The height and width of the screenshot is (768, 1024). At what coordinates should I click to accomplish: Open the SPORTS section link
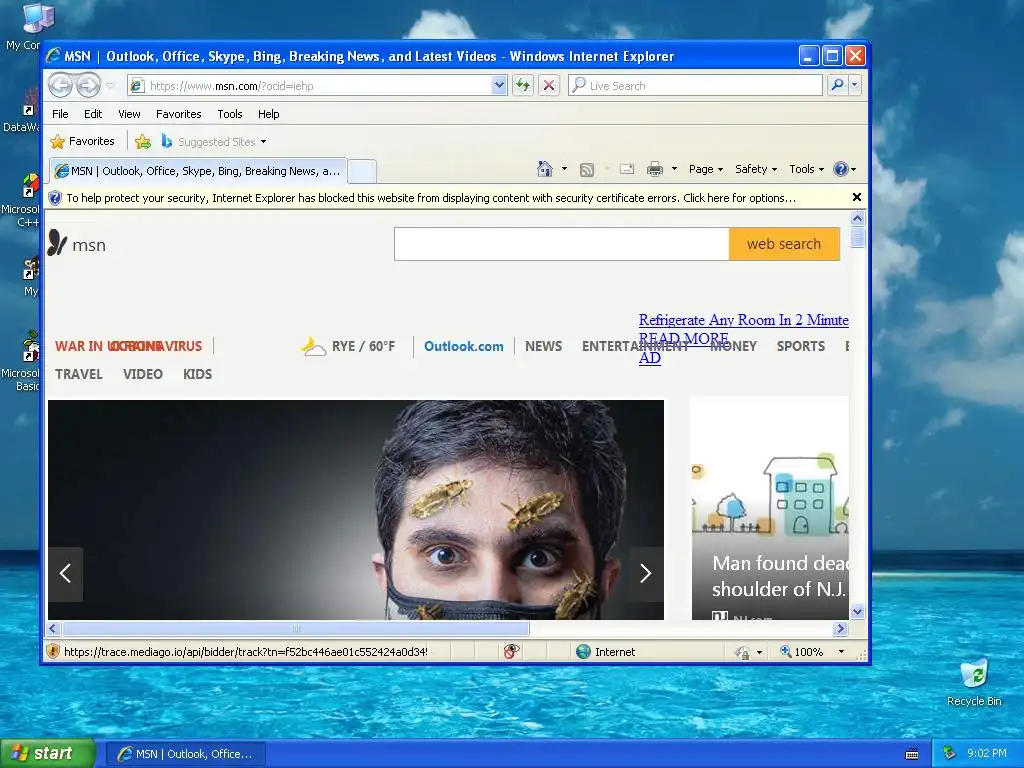coord(801,346)
